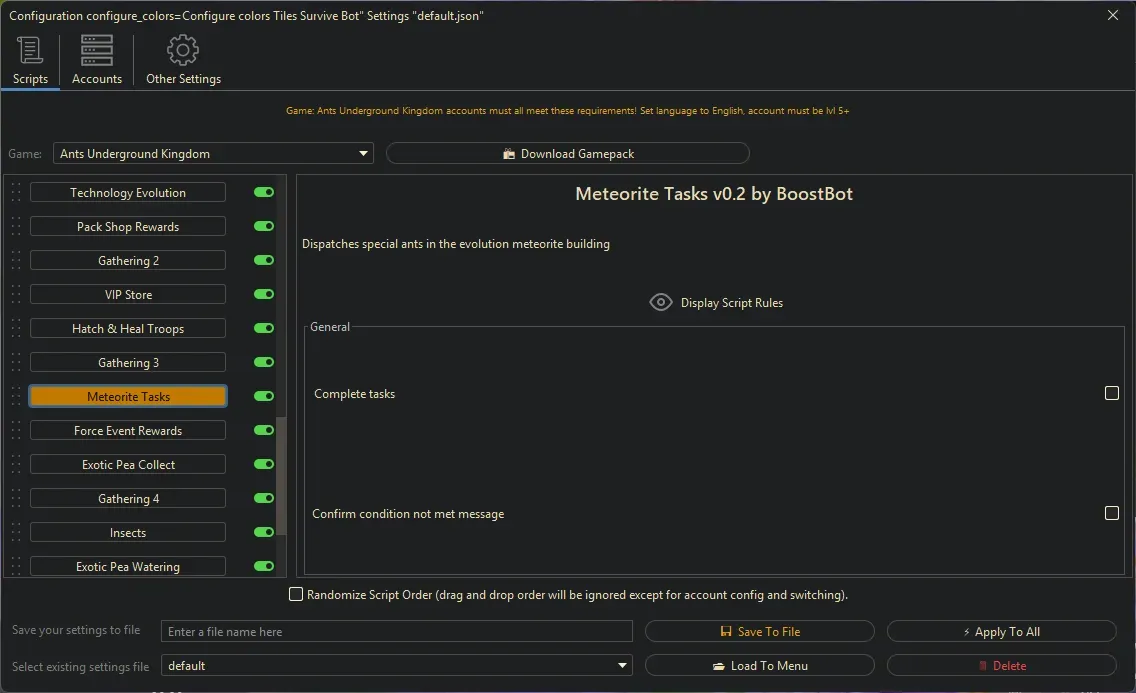
Task: Click the trash icon on the Delete button
Action: (985, 665)
